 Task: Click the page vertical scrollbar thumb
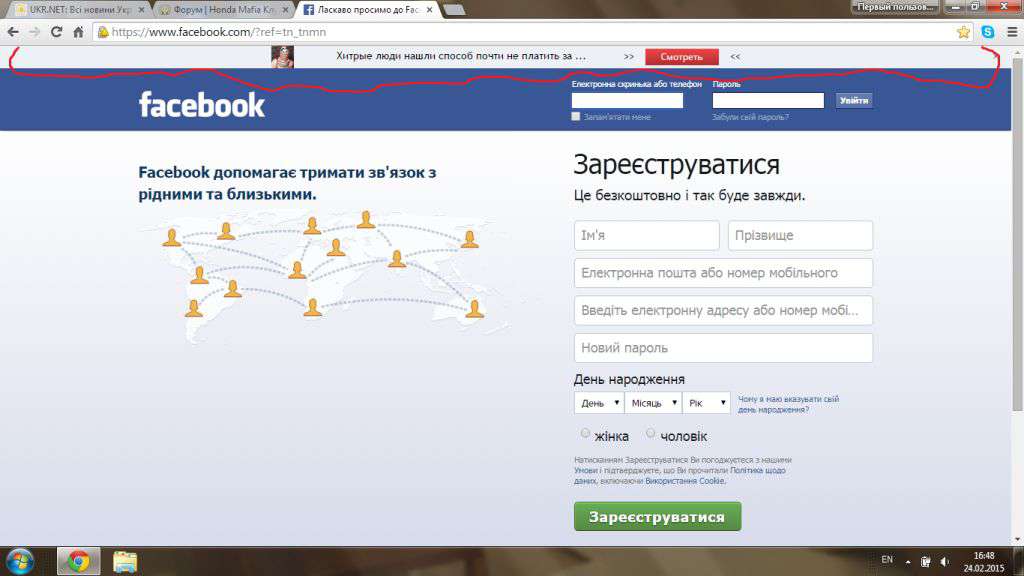[x=1017, y=235]
